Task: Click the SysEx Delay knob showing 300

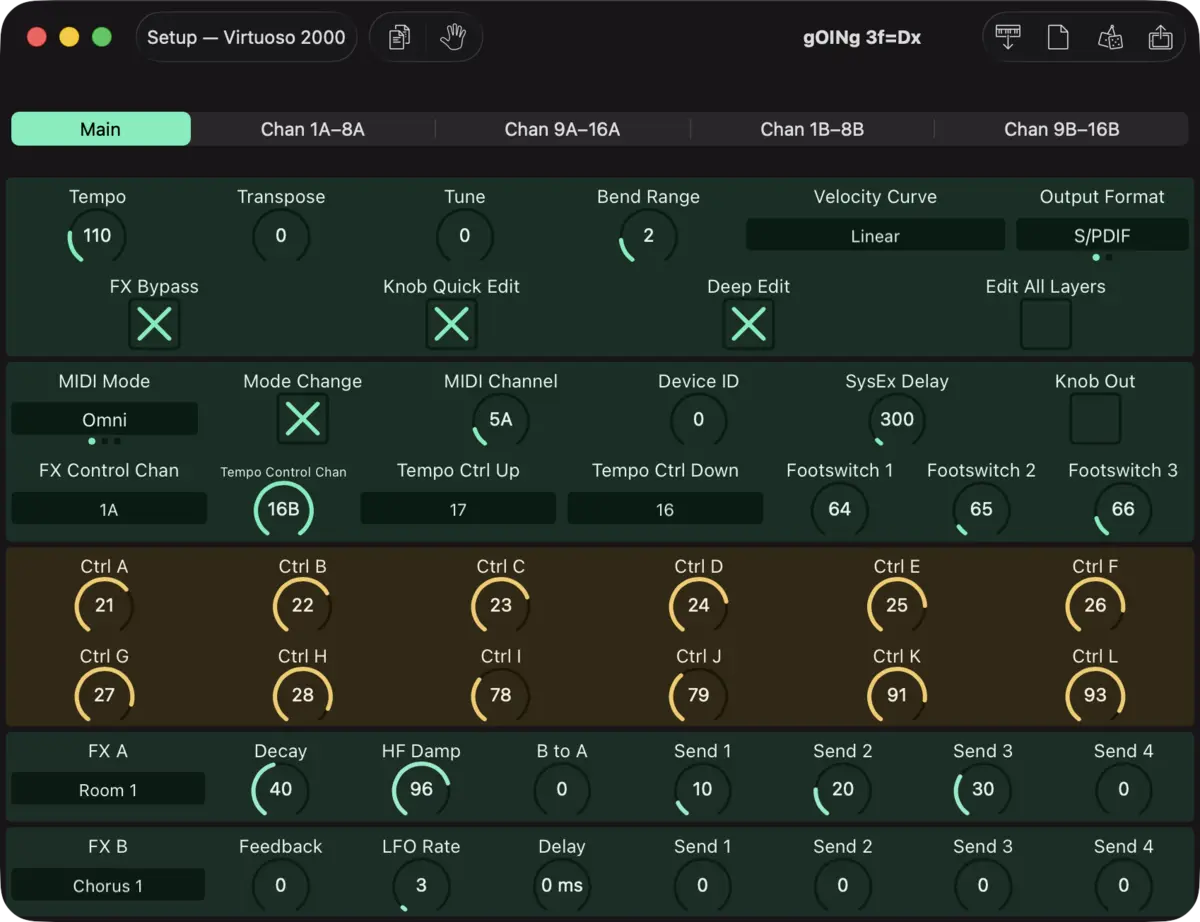Action: coord(897,419)
